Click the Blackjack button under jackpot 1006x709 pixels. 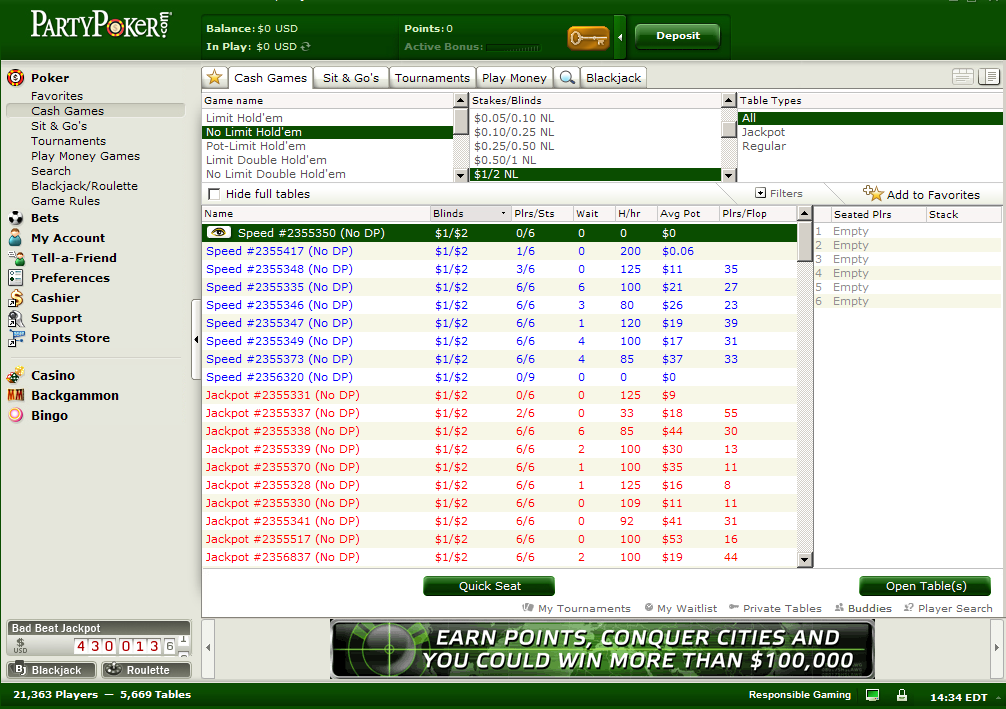(x=51, y=670)
